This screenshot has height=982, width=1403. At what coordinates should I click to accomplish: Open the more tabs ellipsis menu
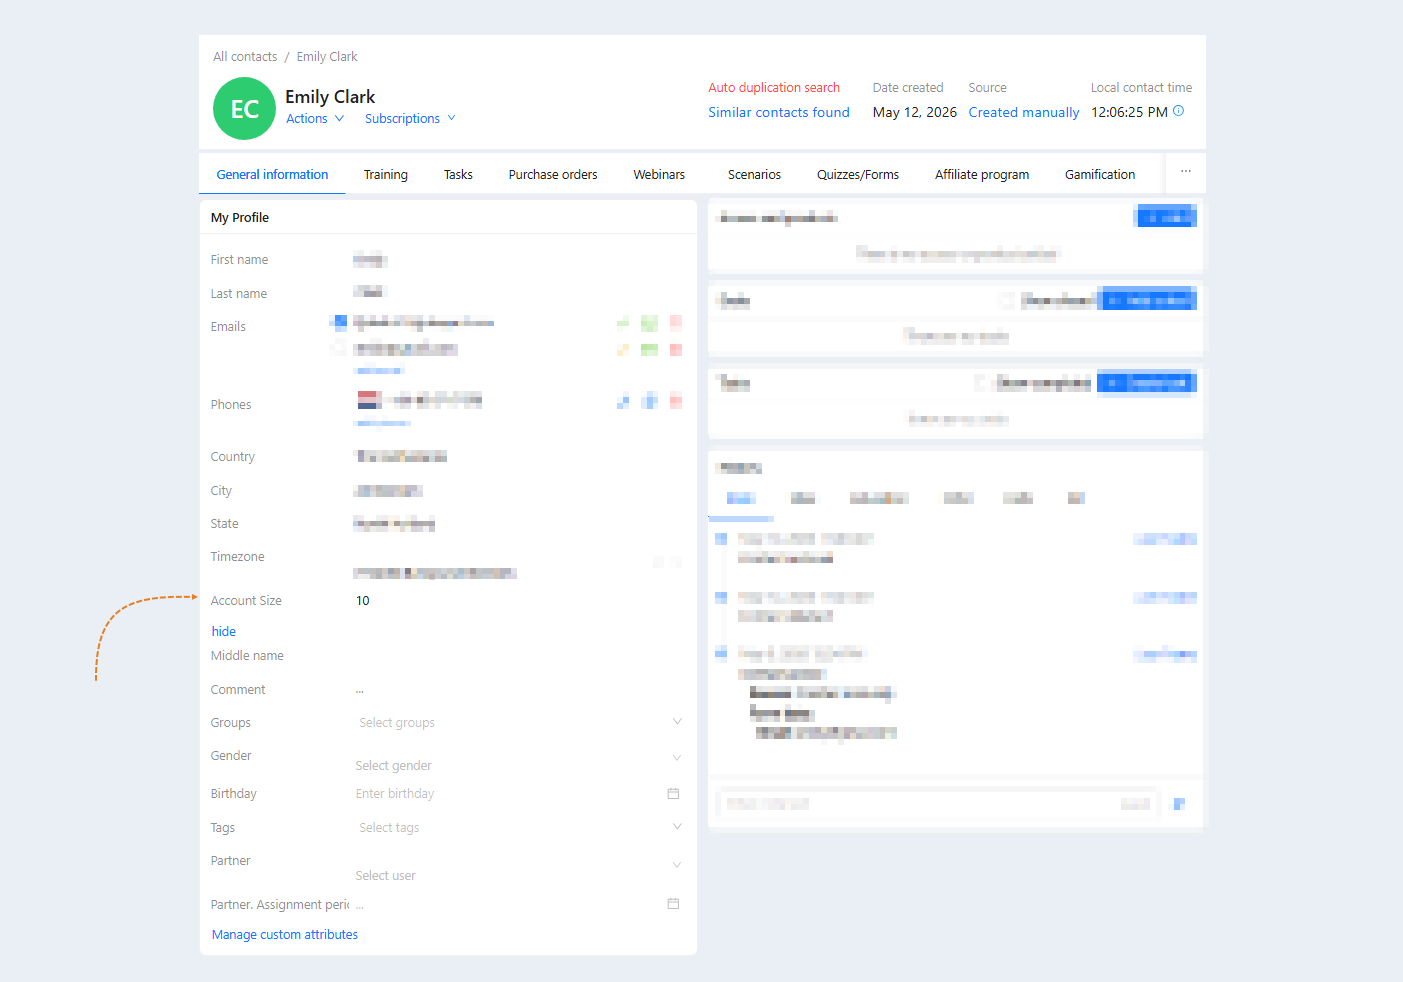[1186, 172]
